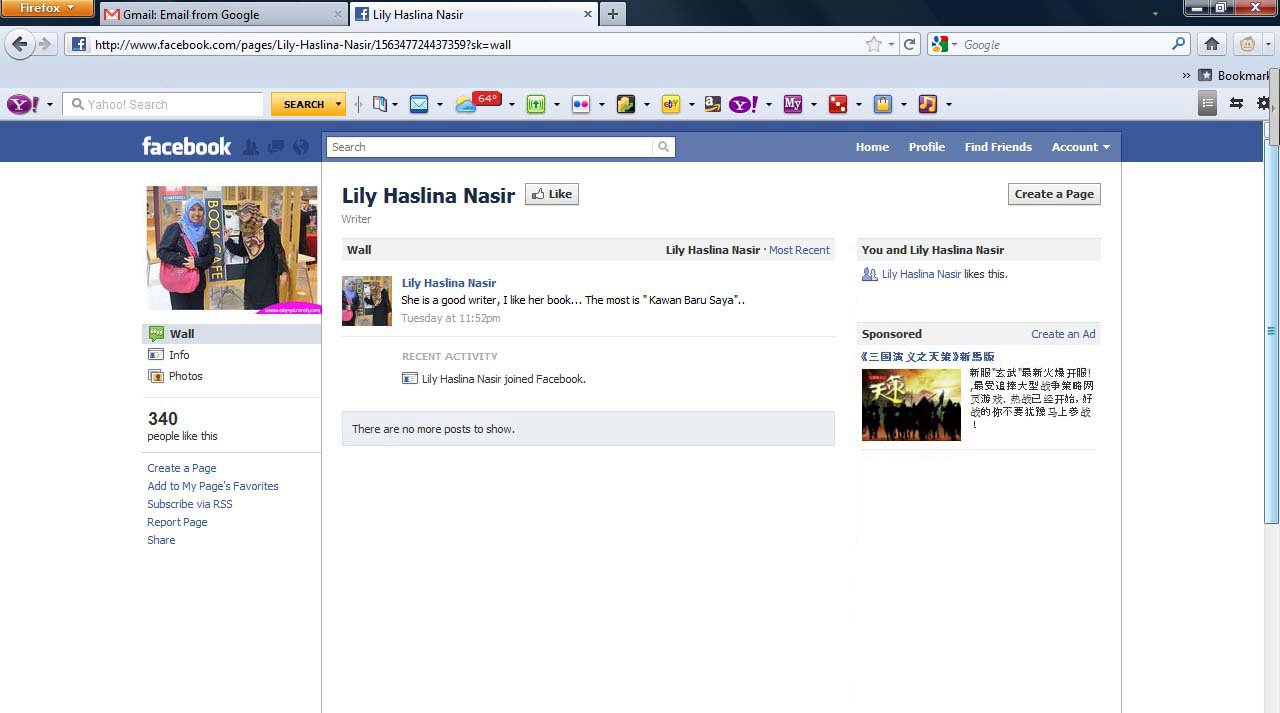Click the toolbar swap arrows icon

(x=1236, y=104)
